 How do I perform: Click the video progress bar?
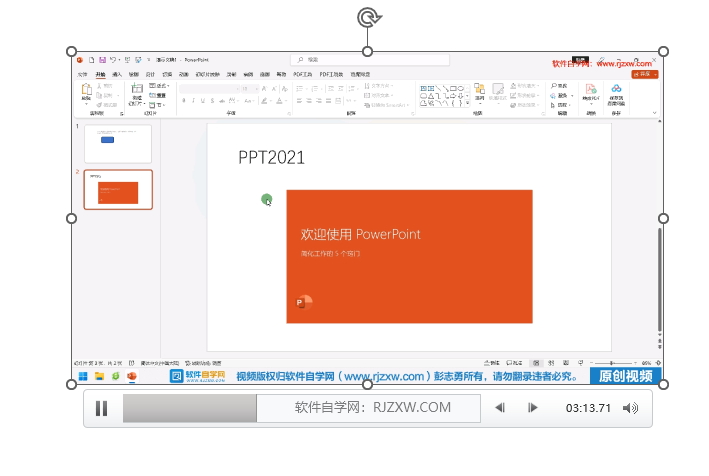[x=302, y=408]
